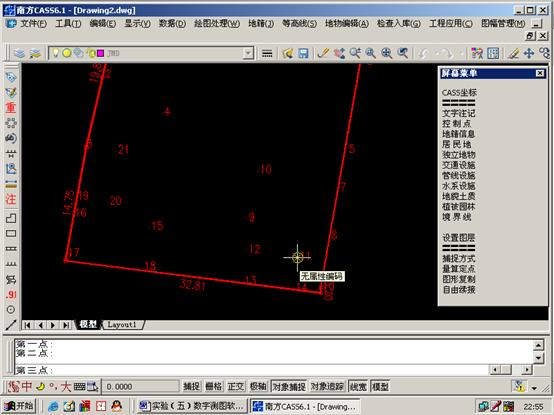Click the 开始 Start button
The image size is (554, 415).
coord(19,407)
